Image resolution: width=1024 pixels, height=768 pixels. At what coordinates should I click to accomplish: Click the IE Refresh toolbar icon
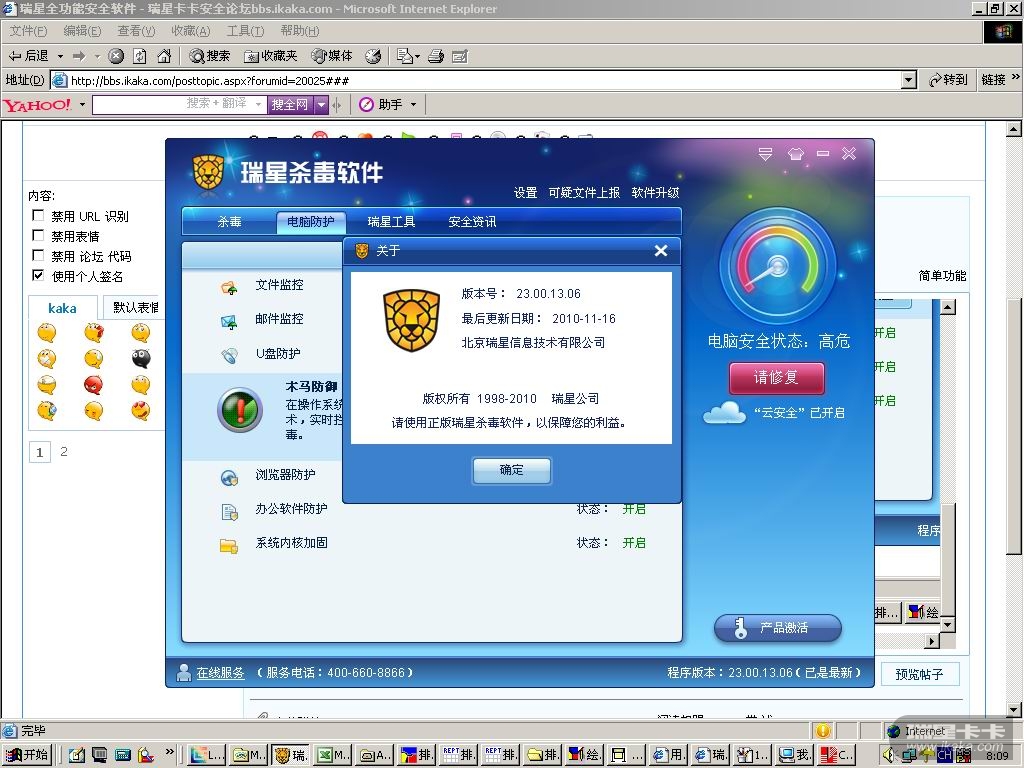point(140,56)
